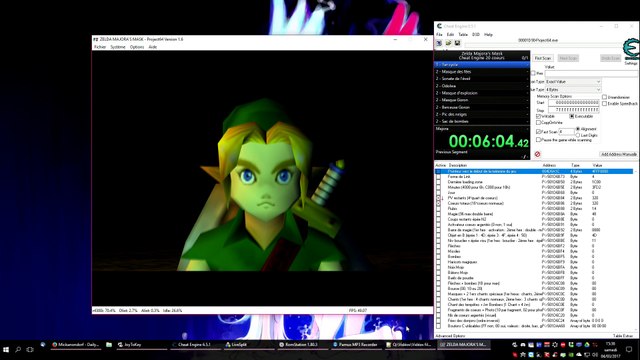Click the Fast Scan alignment value field
The width and height of the screenshot is (640, 360).
(567, 131)
